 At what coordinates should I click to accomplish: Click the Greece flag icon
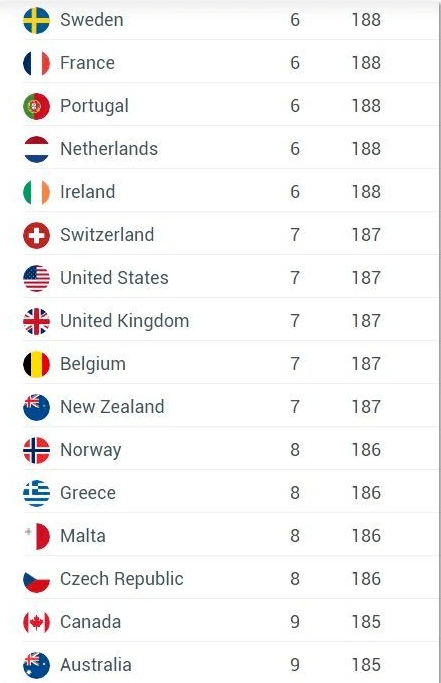36,493
